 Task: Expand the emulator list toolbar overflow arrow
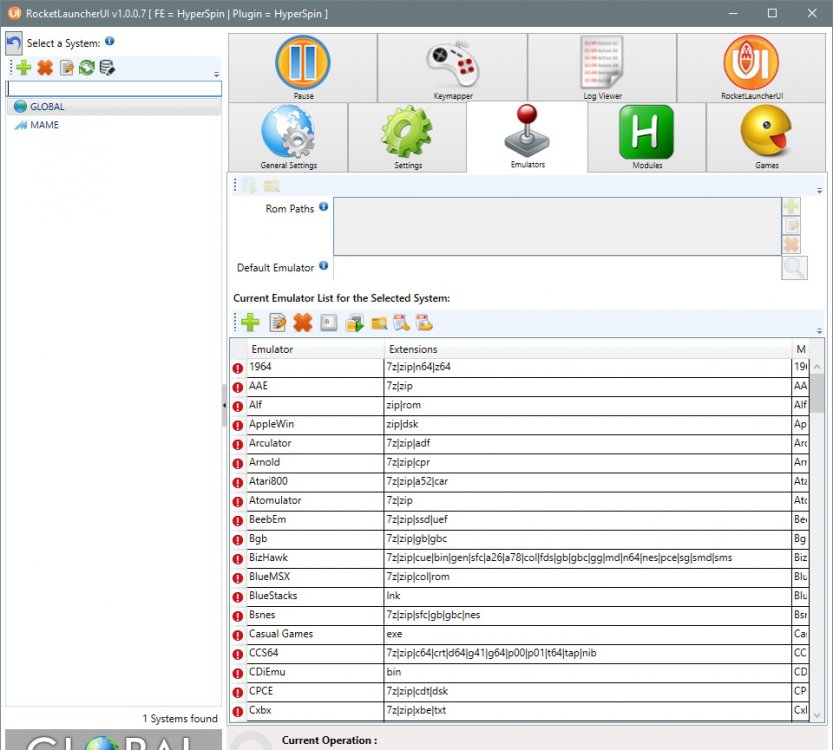(x=819, y=330)
